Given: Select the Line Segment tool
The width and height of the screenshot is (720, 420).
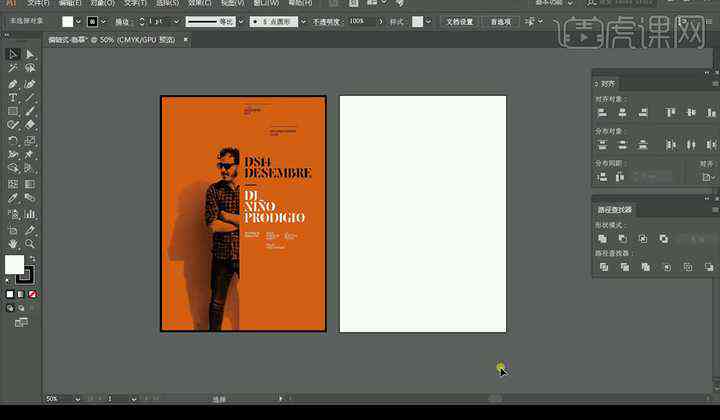Looking at the screenshot, I should click(x=30, y=98).
